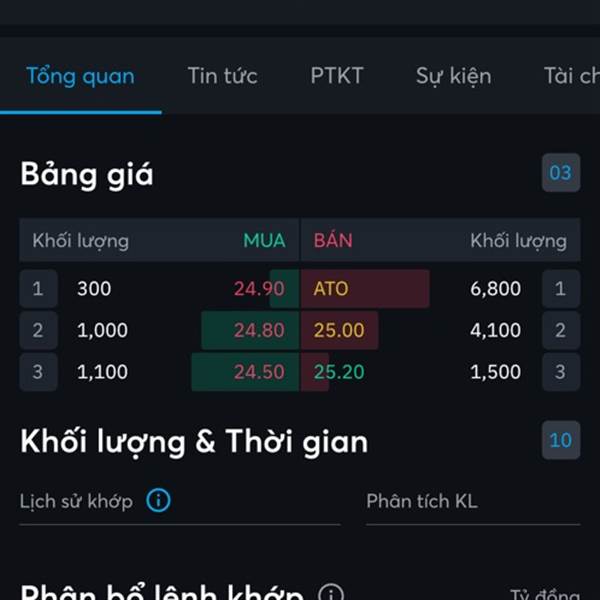600x600 pixels.
Task: Select the ATO sell price
Action: [331, 289]
